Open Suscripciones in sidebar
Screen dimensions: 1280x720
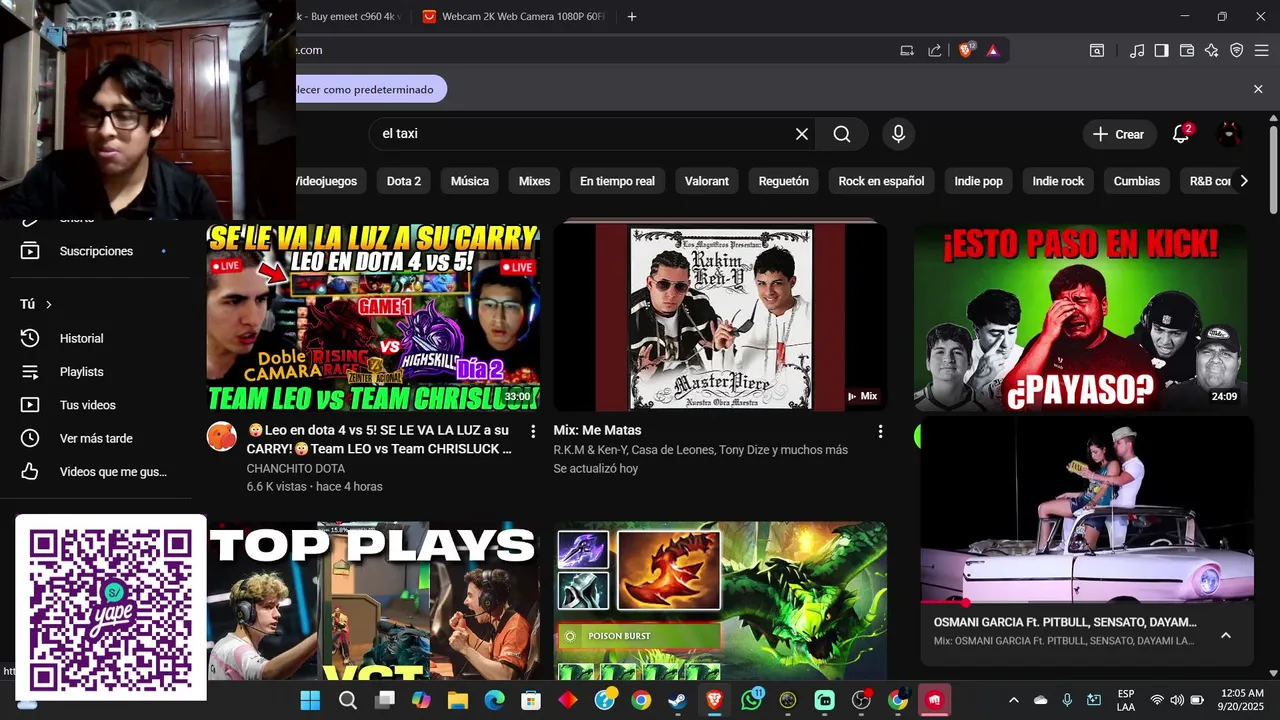[x=96, y=251]
